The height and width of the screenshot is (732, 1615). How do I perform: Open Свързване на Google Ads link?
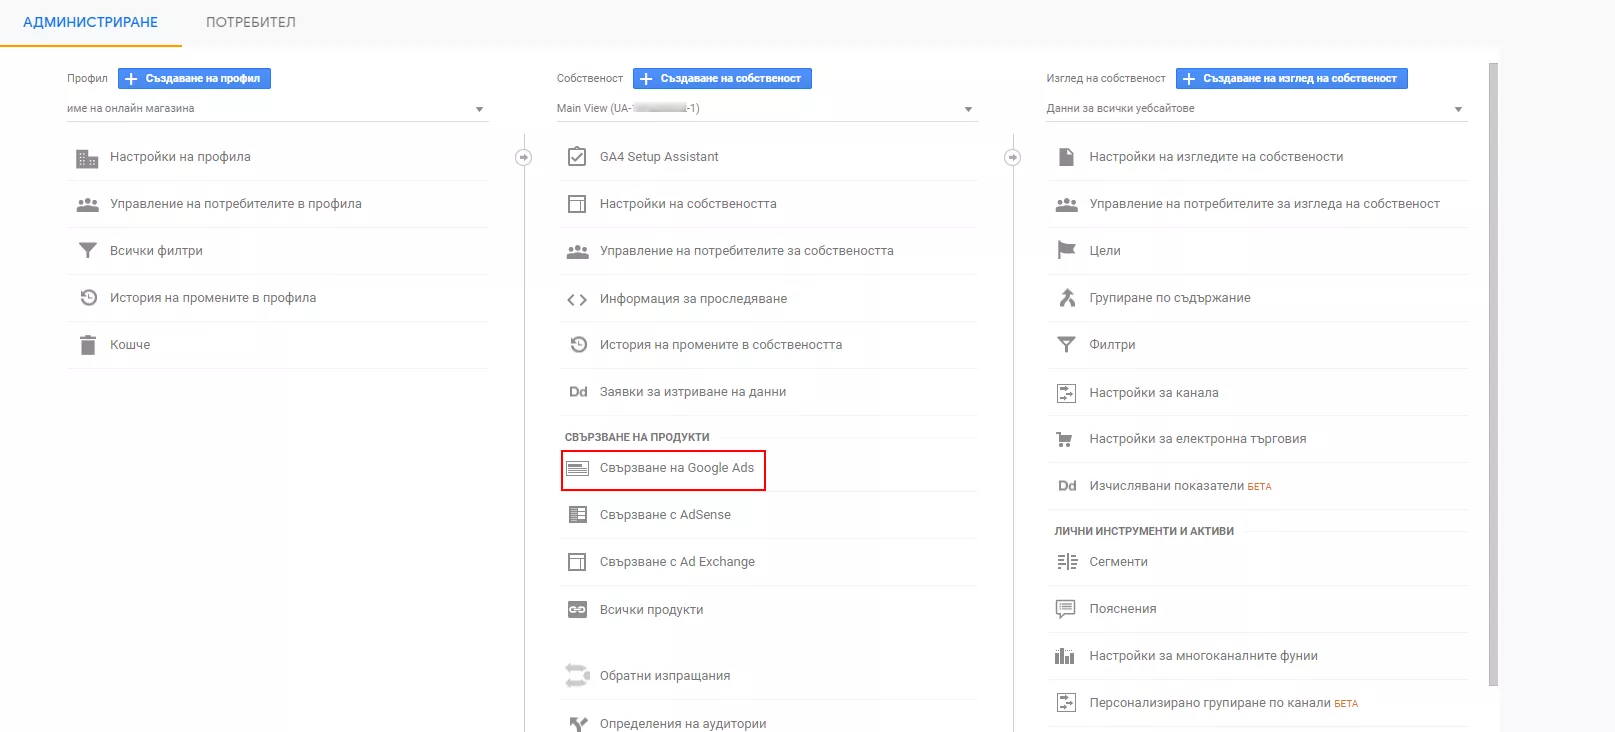[677, 468]
